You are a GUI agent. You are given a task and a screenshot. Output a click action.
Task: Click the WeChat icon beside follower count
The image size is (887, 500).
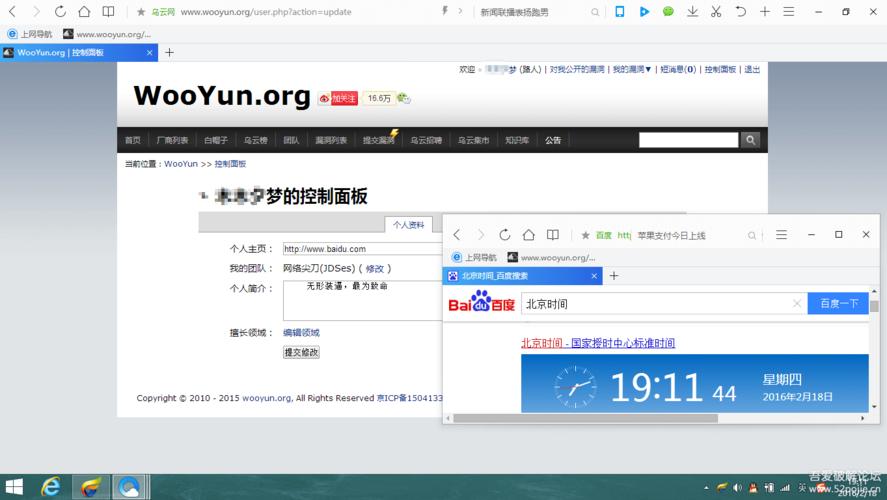[403, 98]
